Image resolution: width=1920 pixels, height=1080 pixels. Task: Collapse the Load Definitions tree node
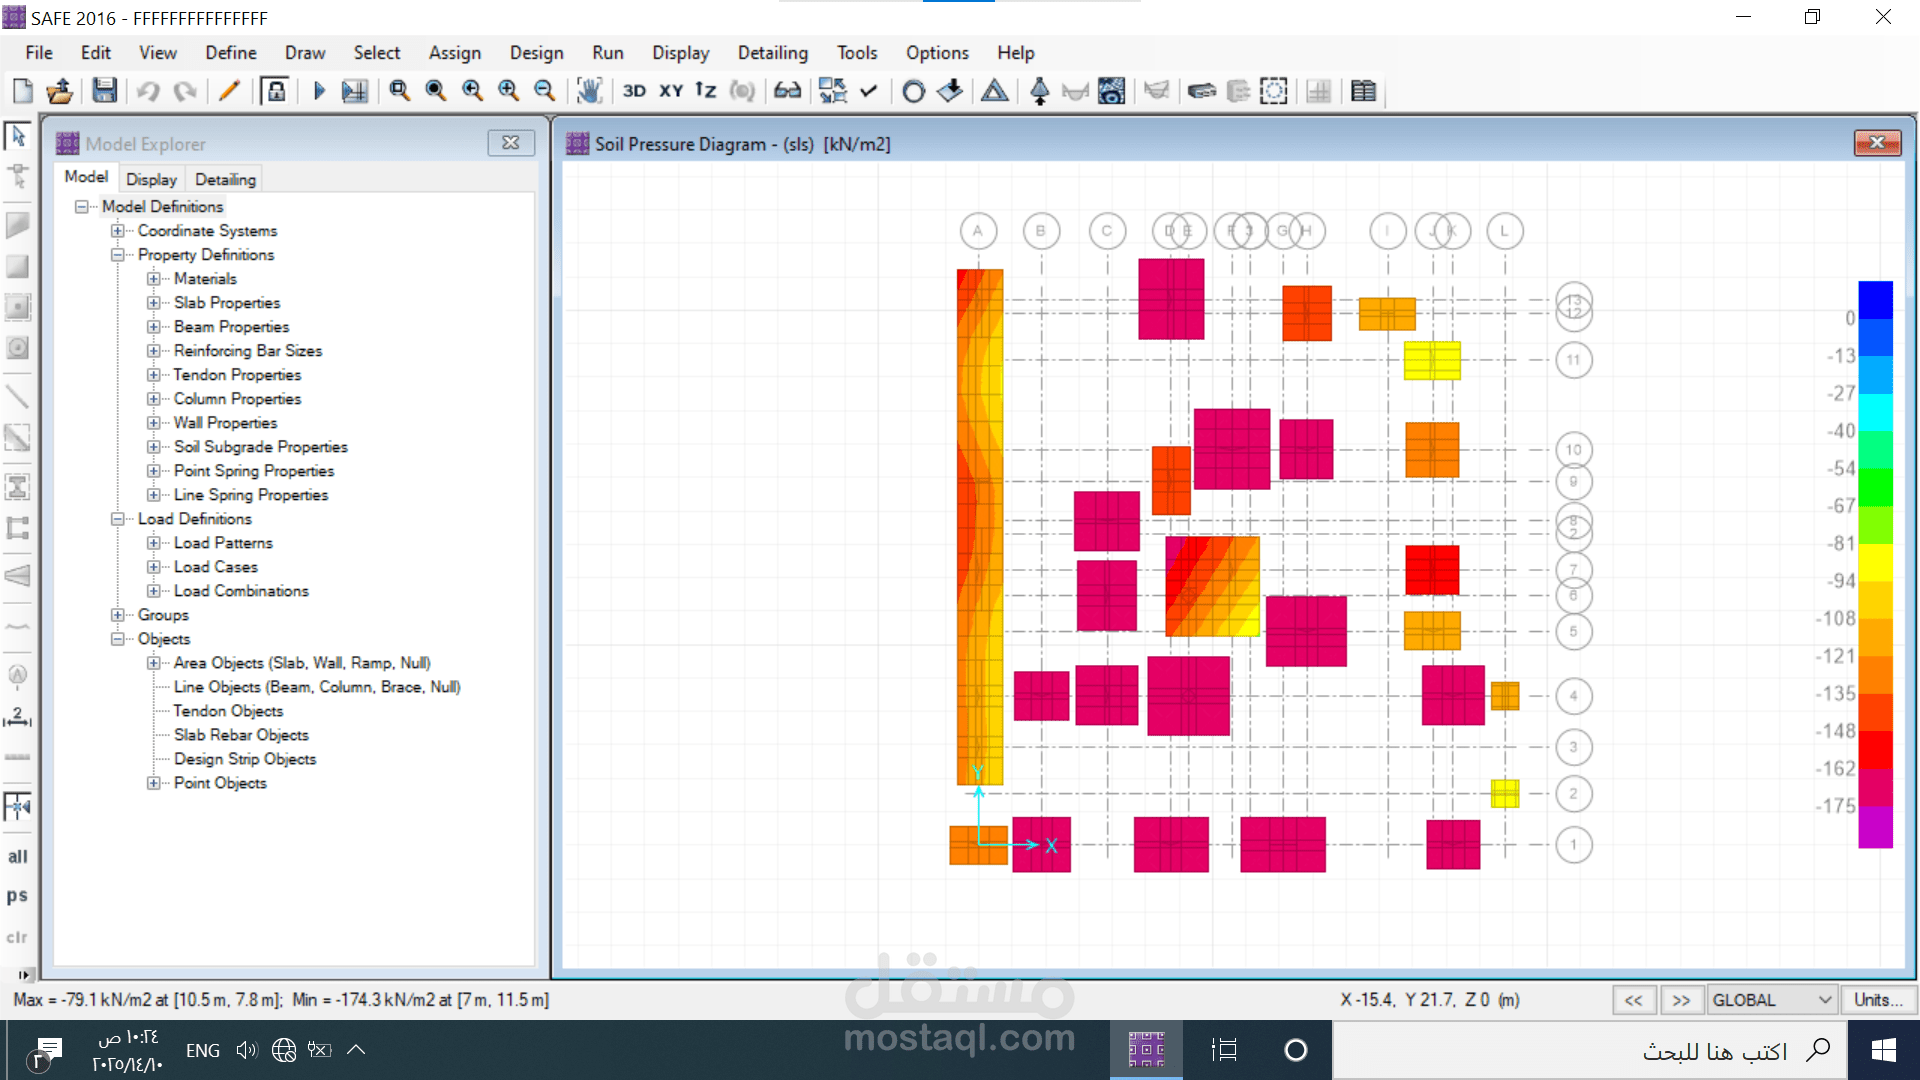coord(117,519)
